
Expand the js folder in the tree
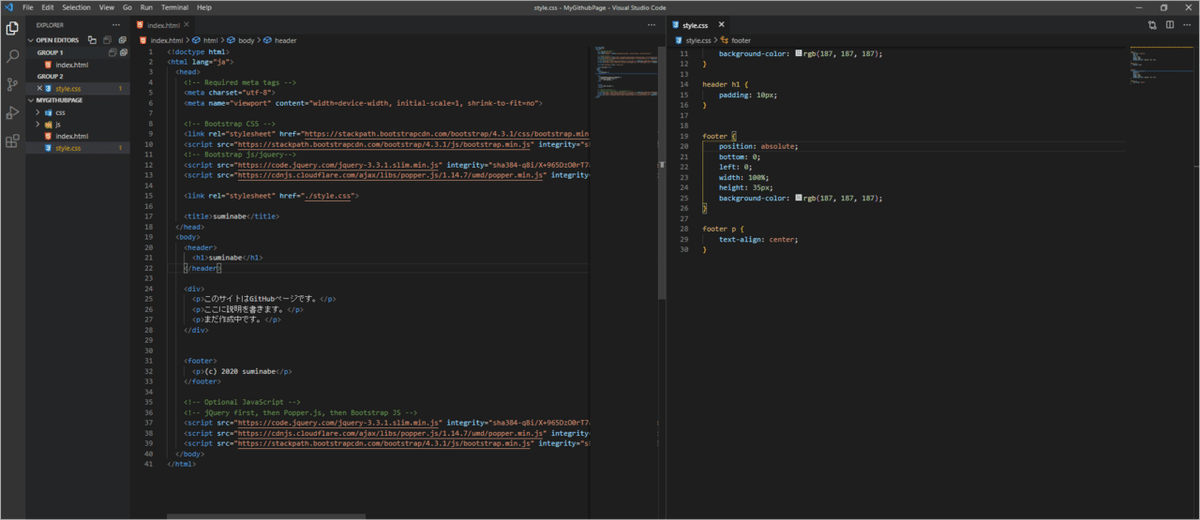(x=58, y=124)
